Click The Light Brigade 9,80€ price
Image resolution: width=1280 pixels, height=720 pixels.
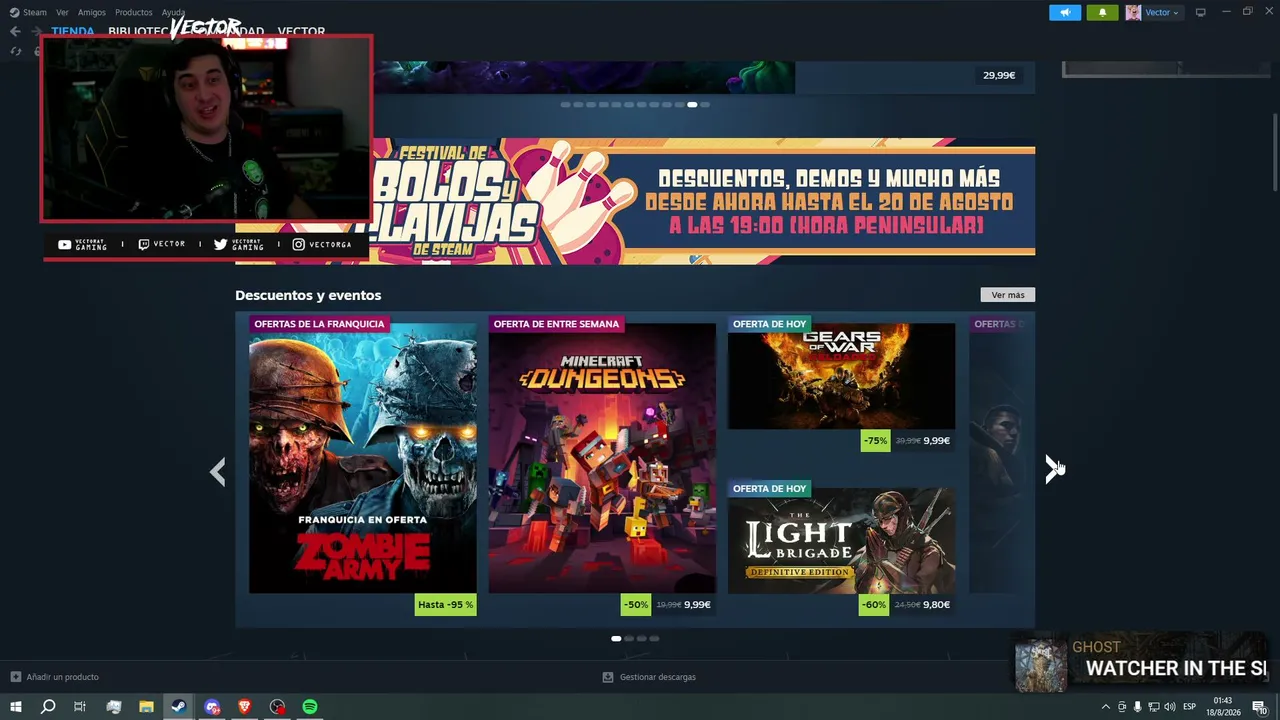click(x=937, y=605)
